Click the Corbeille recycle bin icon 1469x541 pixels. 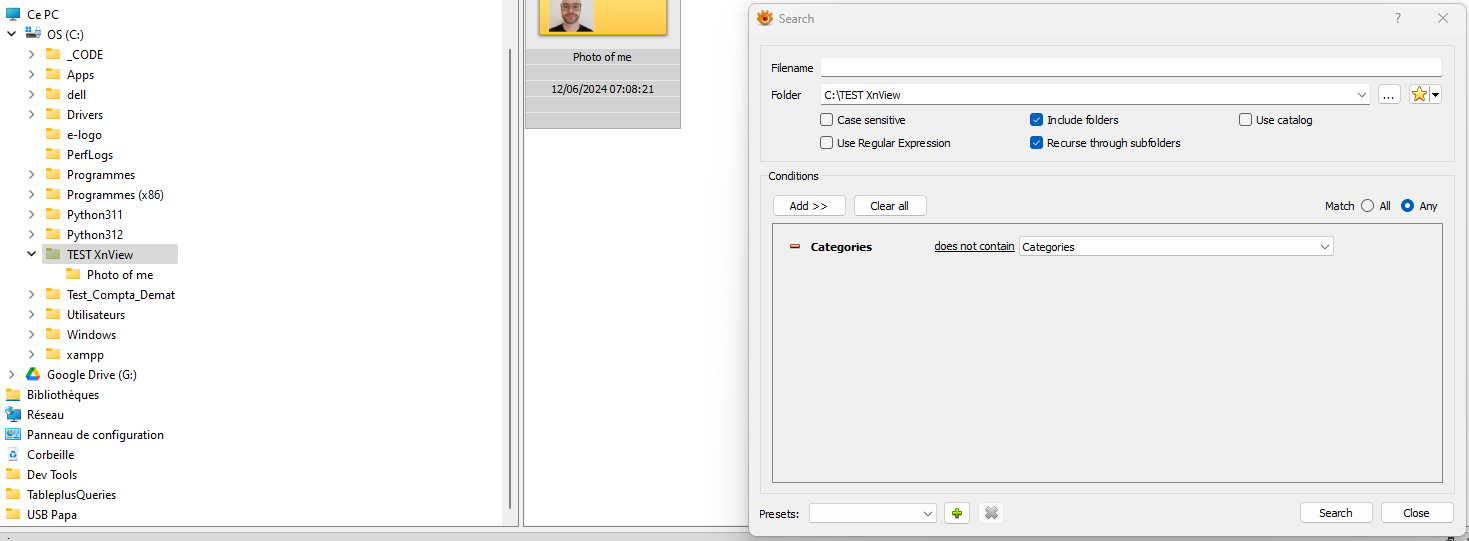point(13,454)
